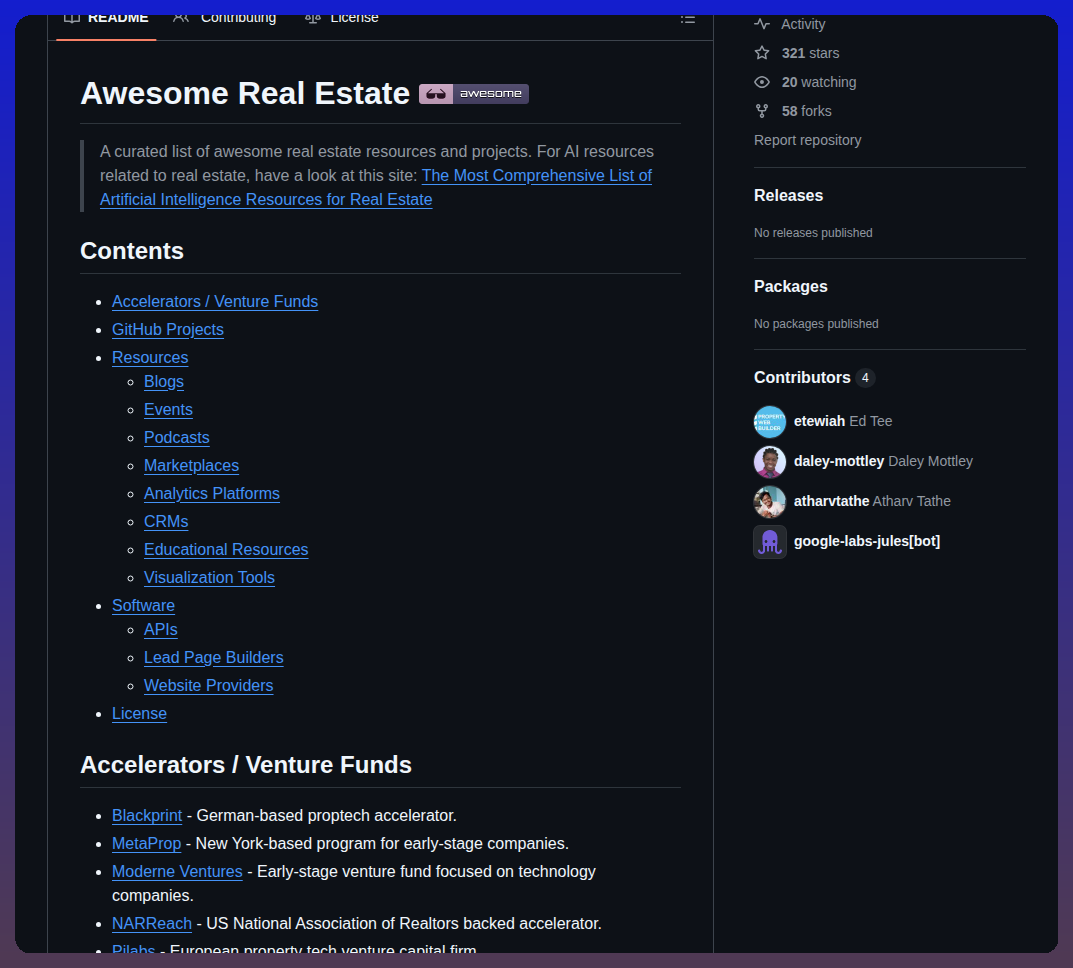Click No releases published text

[x=813, y=233]
